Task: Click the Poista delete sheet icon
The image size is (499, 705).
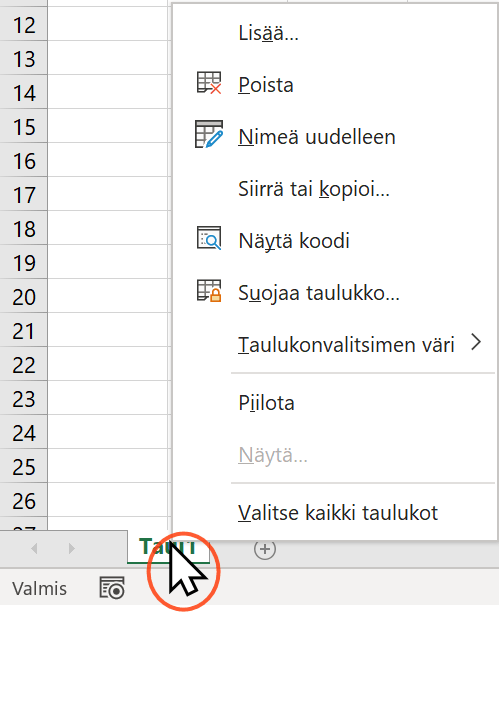Action: (x=209, y=84)
